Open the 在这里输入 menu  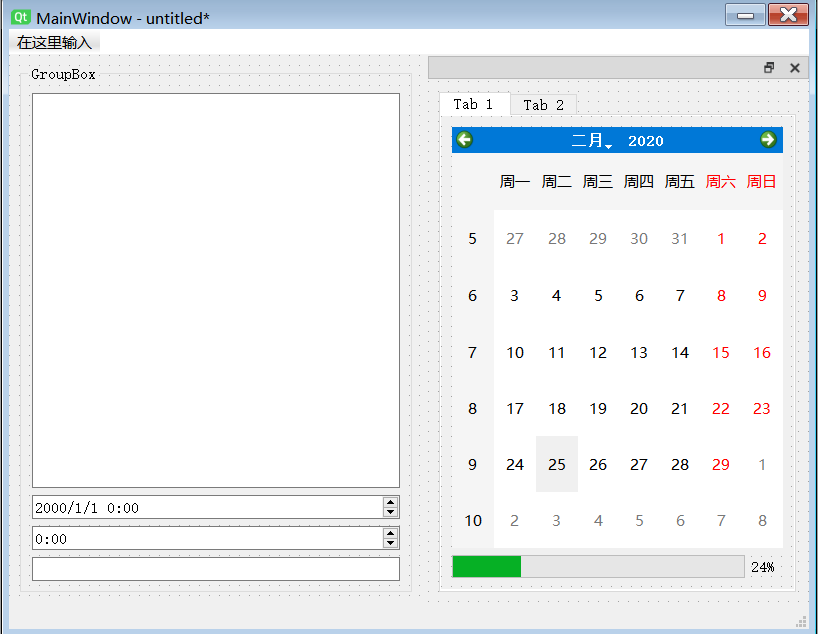[53, 42]
